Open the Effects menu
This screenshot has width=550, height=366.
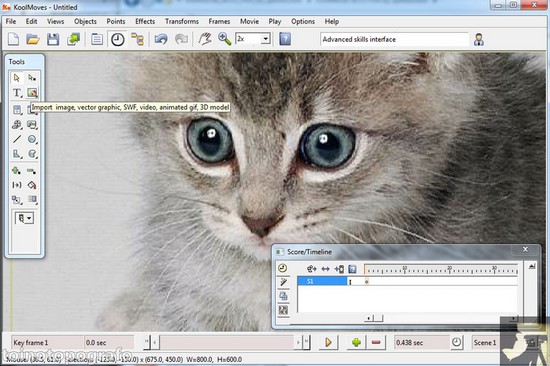145,21
